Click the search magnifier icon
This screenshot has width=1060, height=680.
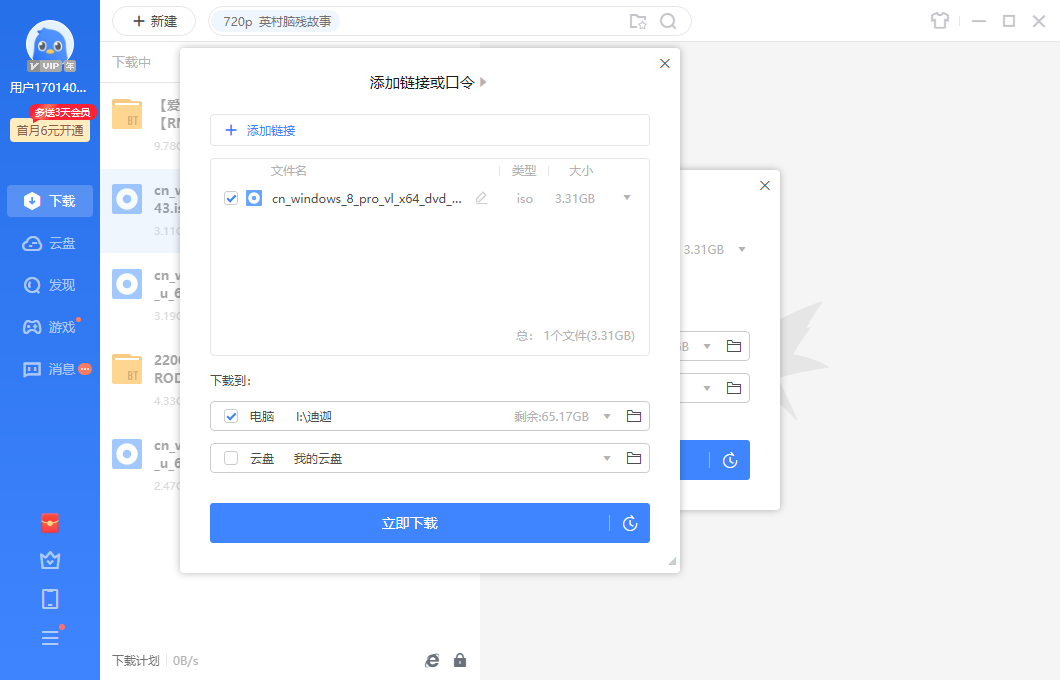(x=668, y=21)
